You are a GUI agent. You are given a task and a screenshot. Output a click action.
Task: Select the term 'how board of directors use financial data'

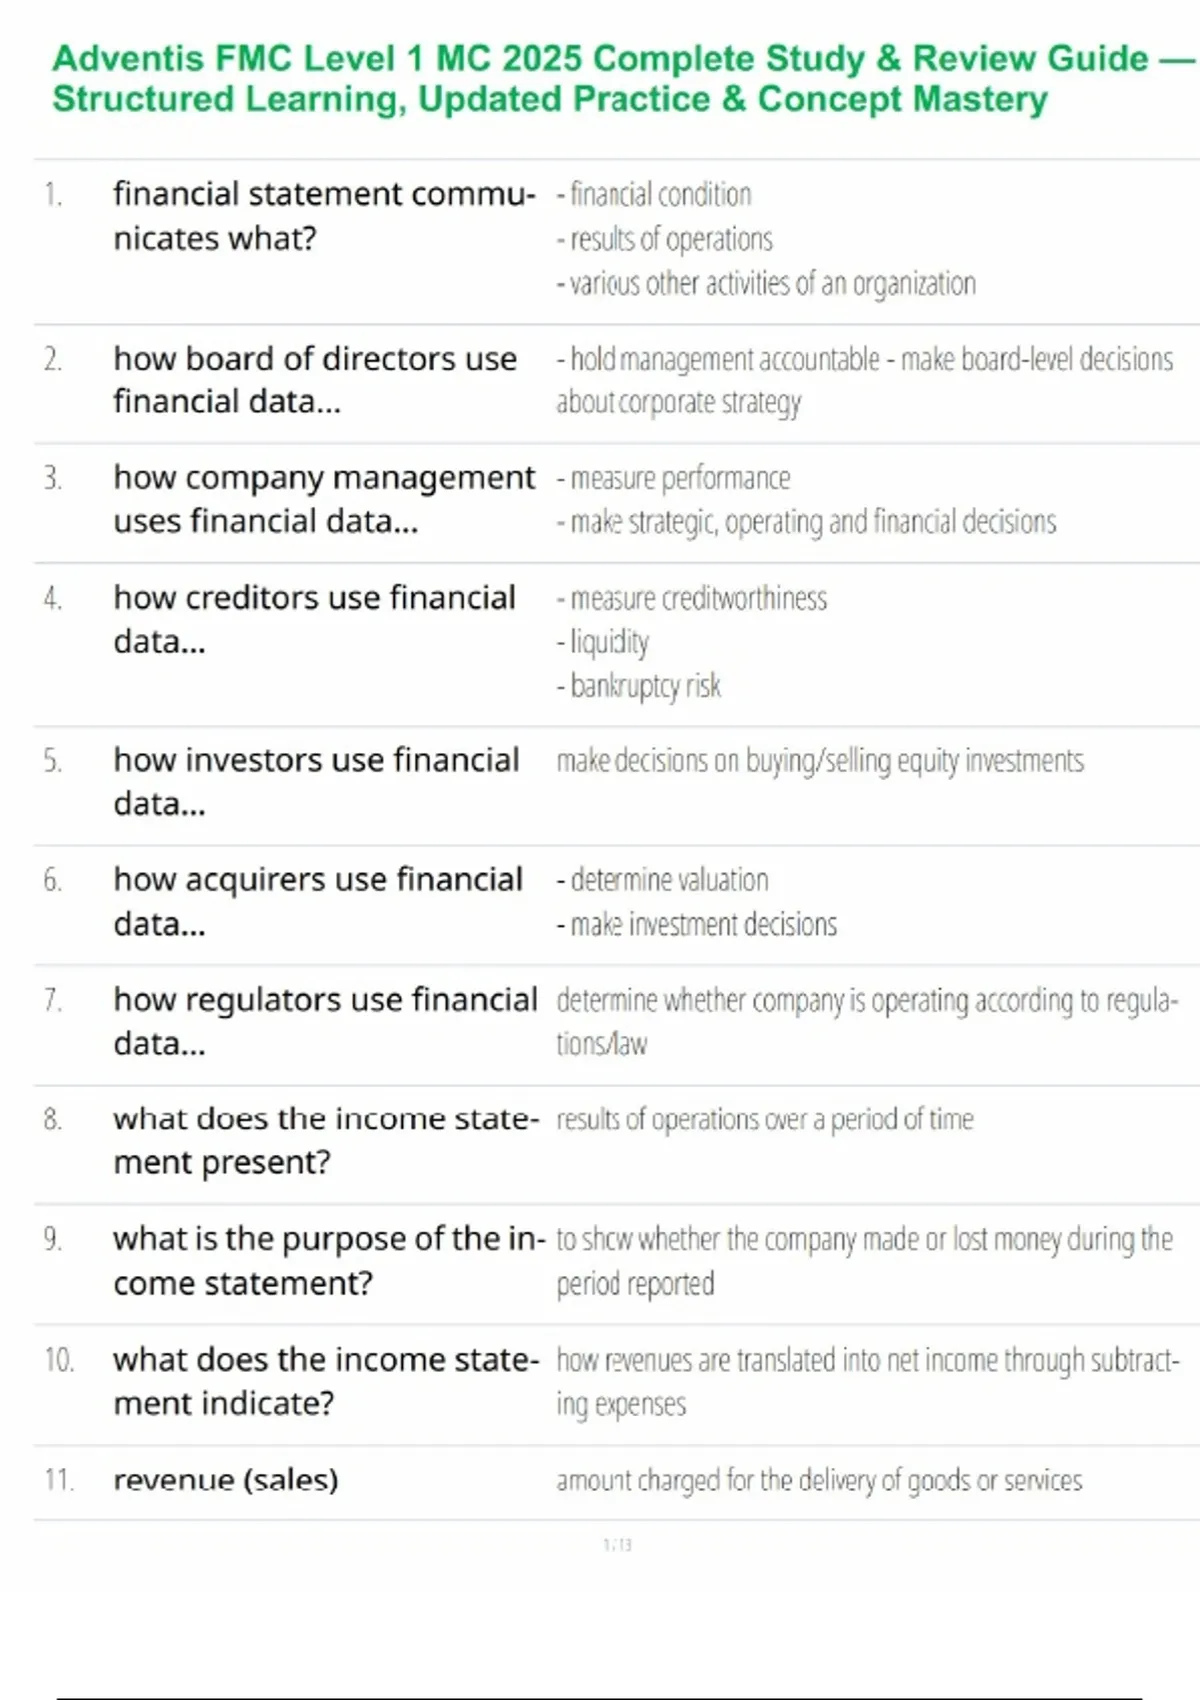point(315,380)
